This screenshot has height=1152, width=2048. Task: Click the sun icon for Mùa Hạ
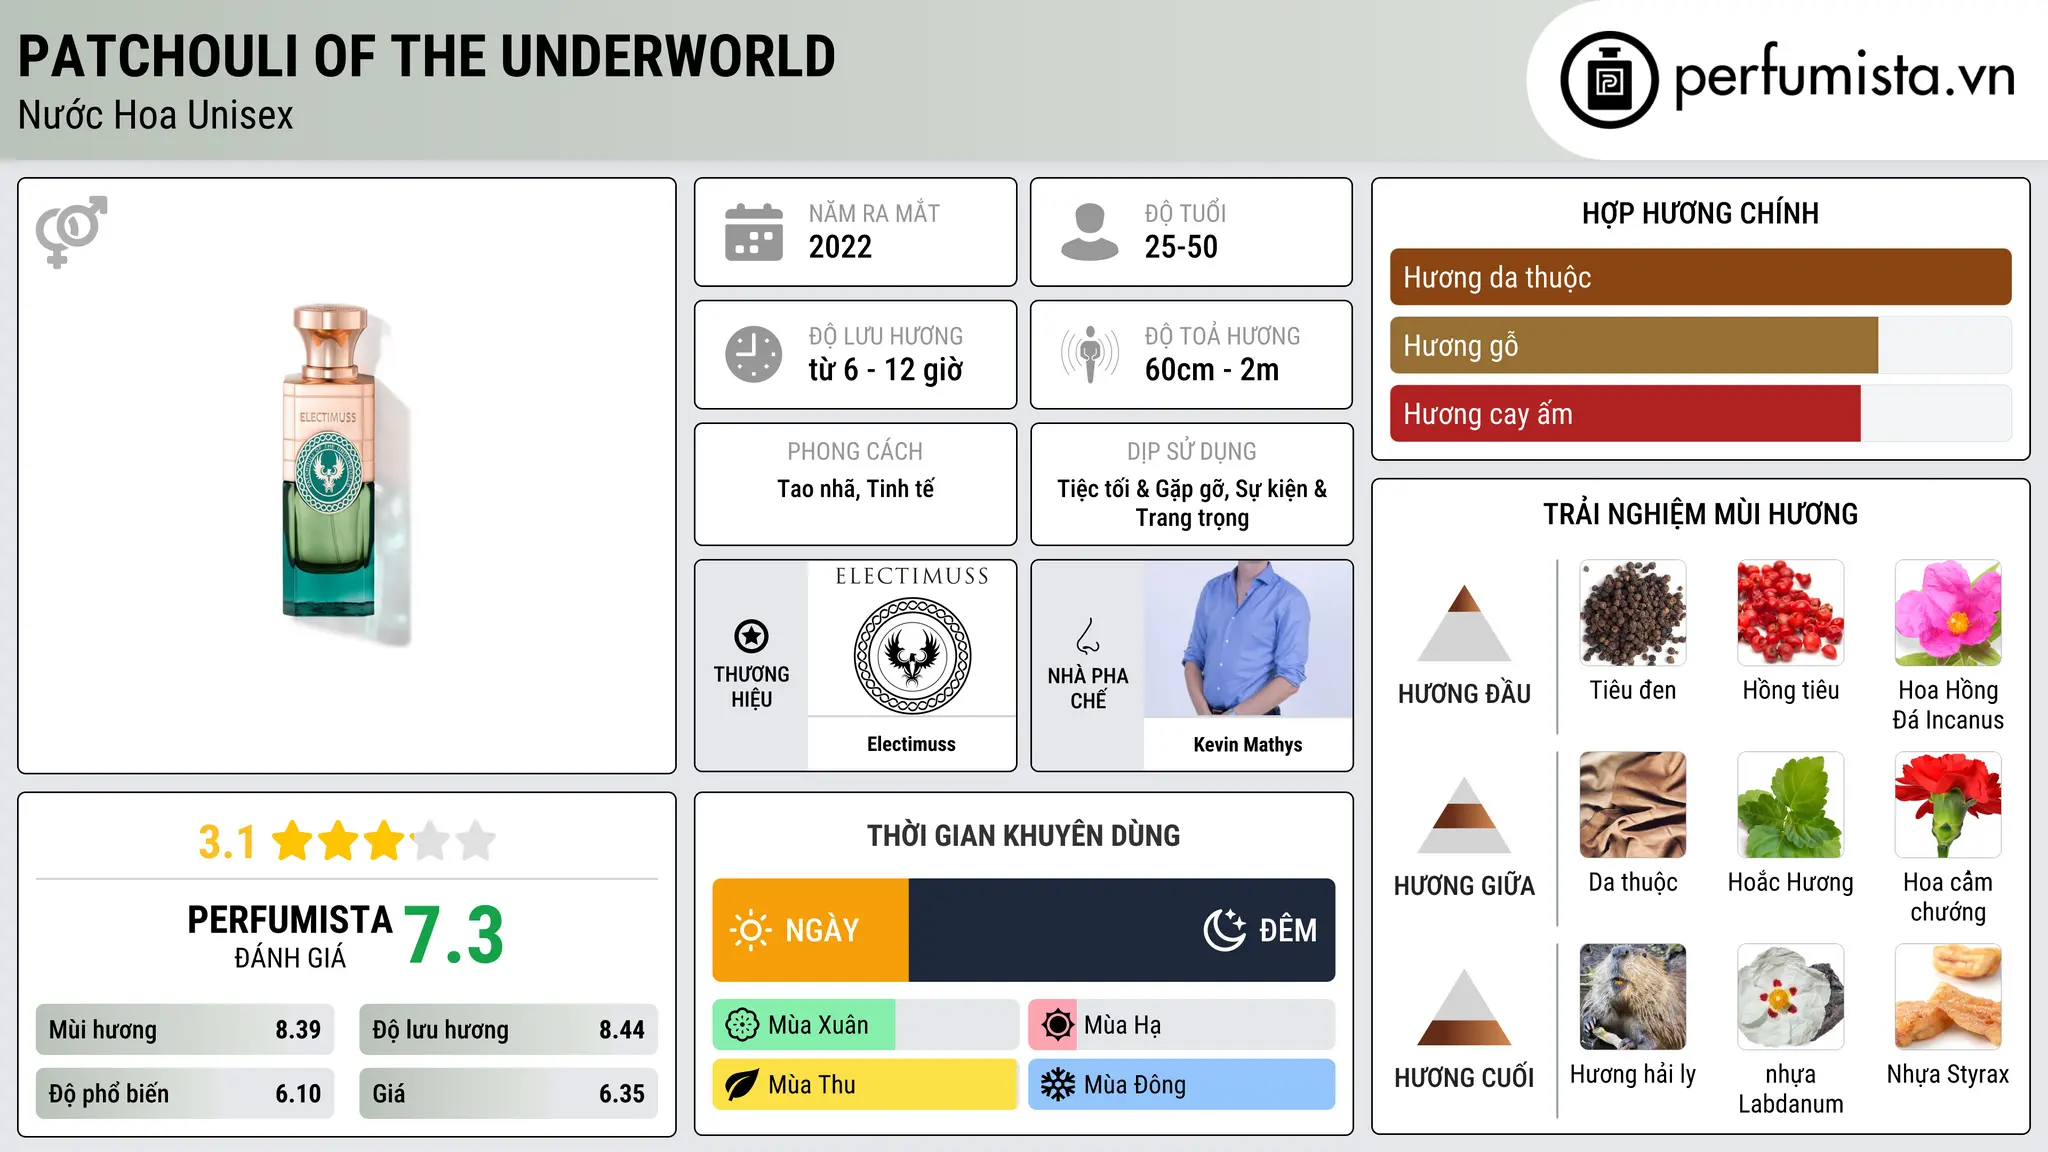1057,1025
